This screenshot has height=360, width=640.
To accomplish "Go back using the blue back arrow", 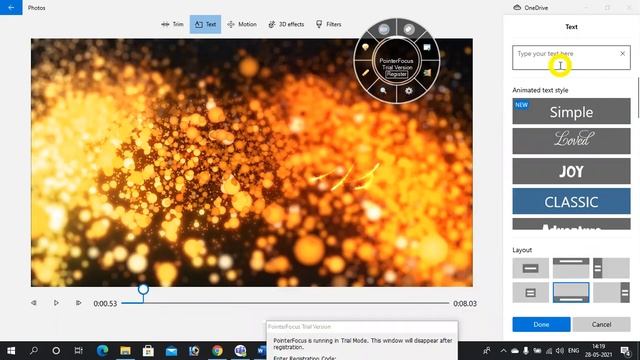I will coord(11,7).
